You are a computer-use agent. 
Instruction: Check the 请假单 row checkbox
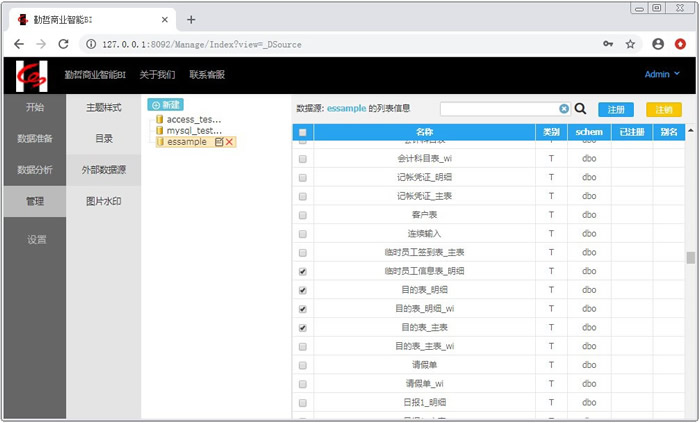303,365
